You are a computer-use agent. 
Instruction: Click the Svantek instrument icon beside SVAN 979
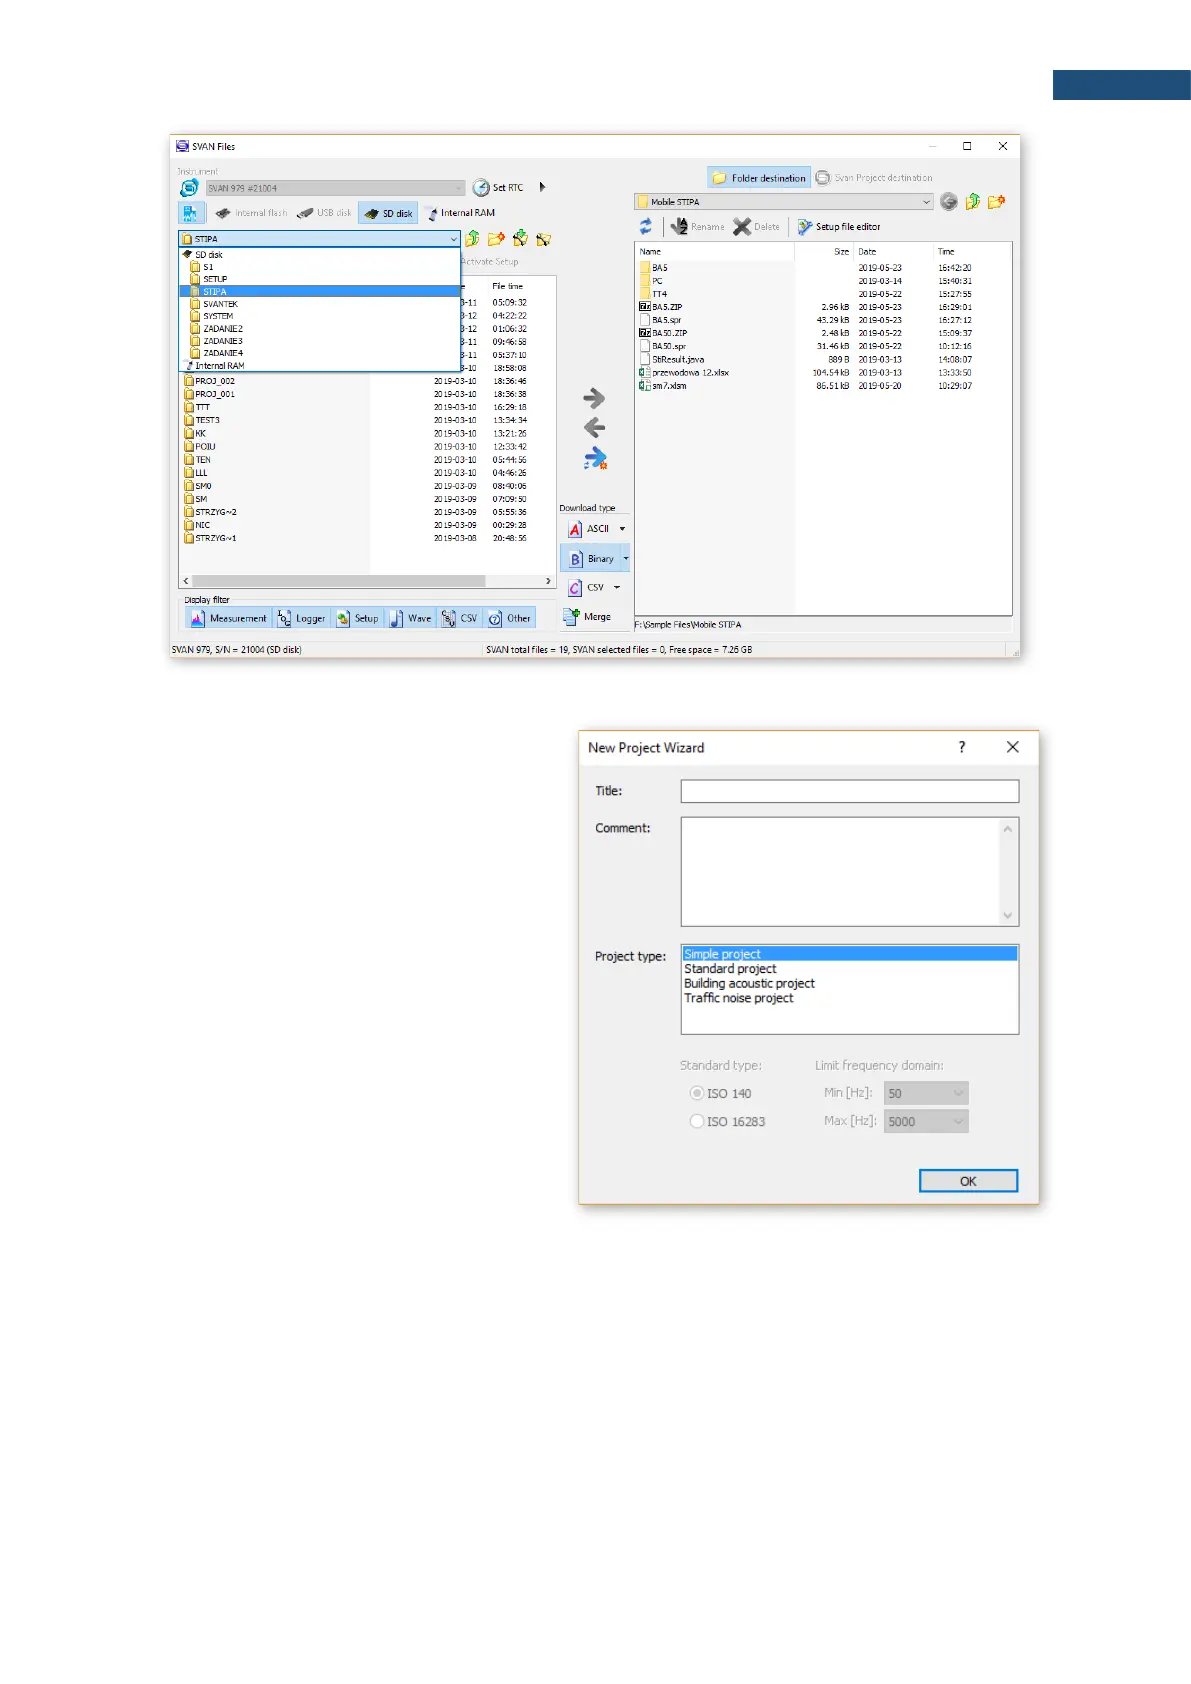coord(189,188)
